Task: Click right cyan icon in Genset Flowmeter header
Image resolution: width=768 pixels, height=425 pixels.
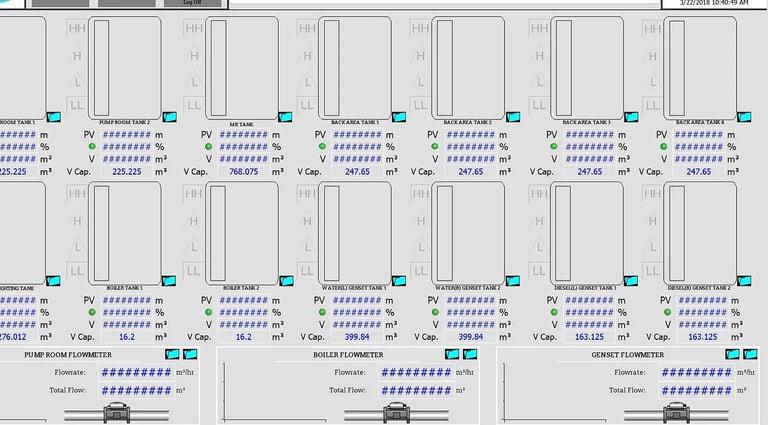Action: pyautogui.click(x=750, y=354)
